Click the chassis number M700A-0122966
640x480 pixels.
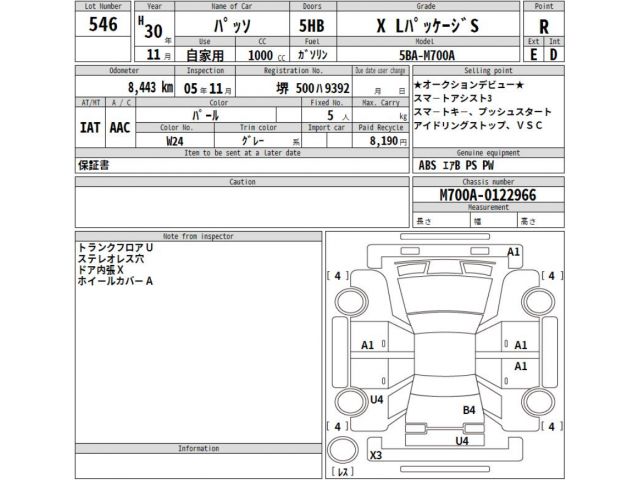[x=488, y=195]
